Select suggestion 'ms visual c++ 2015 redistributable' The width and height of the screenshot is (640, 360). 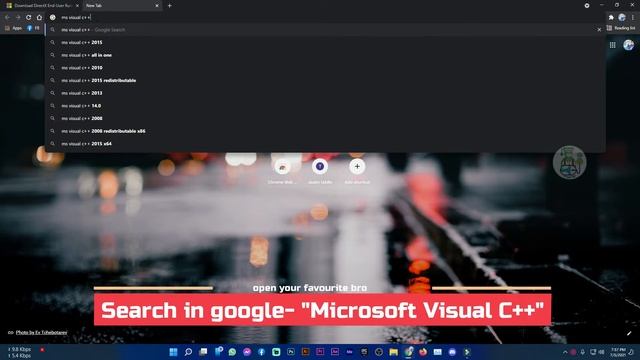(x=324, y=80)
